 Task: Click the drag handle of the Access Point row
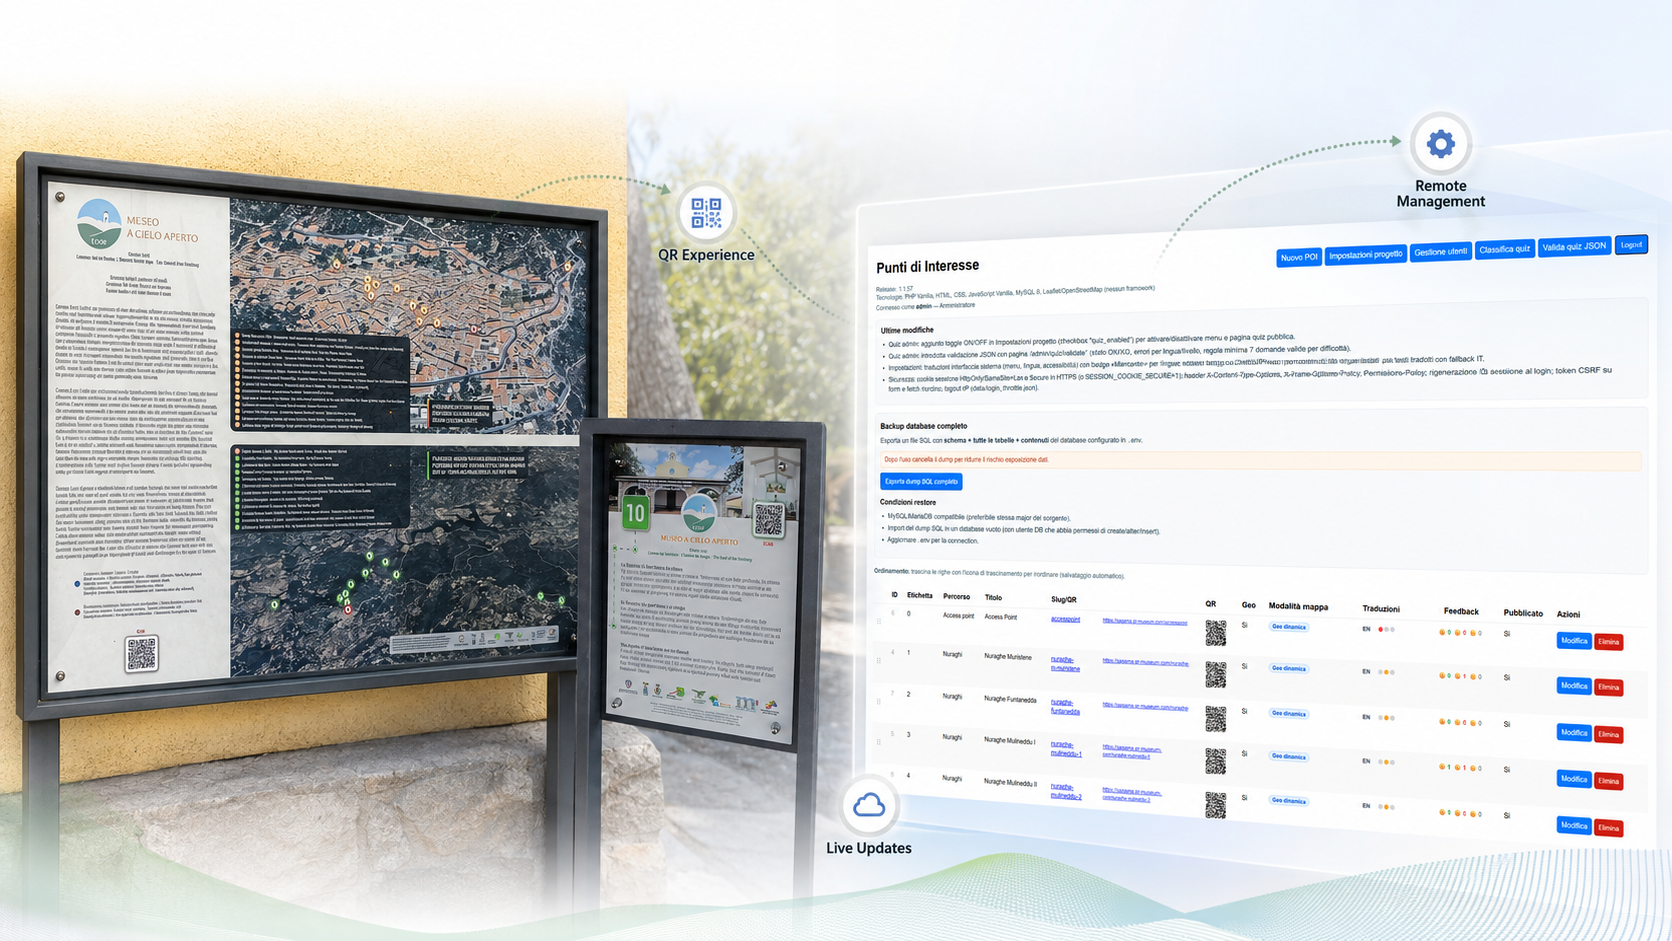pyautogui.click(x=880, y=620)
